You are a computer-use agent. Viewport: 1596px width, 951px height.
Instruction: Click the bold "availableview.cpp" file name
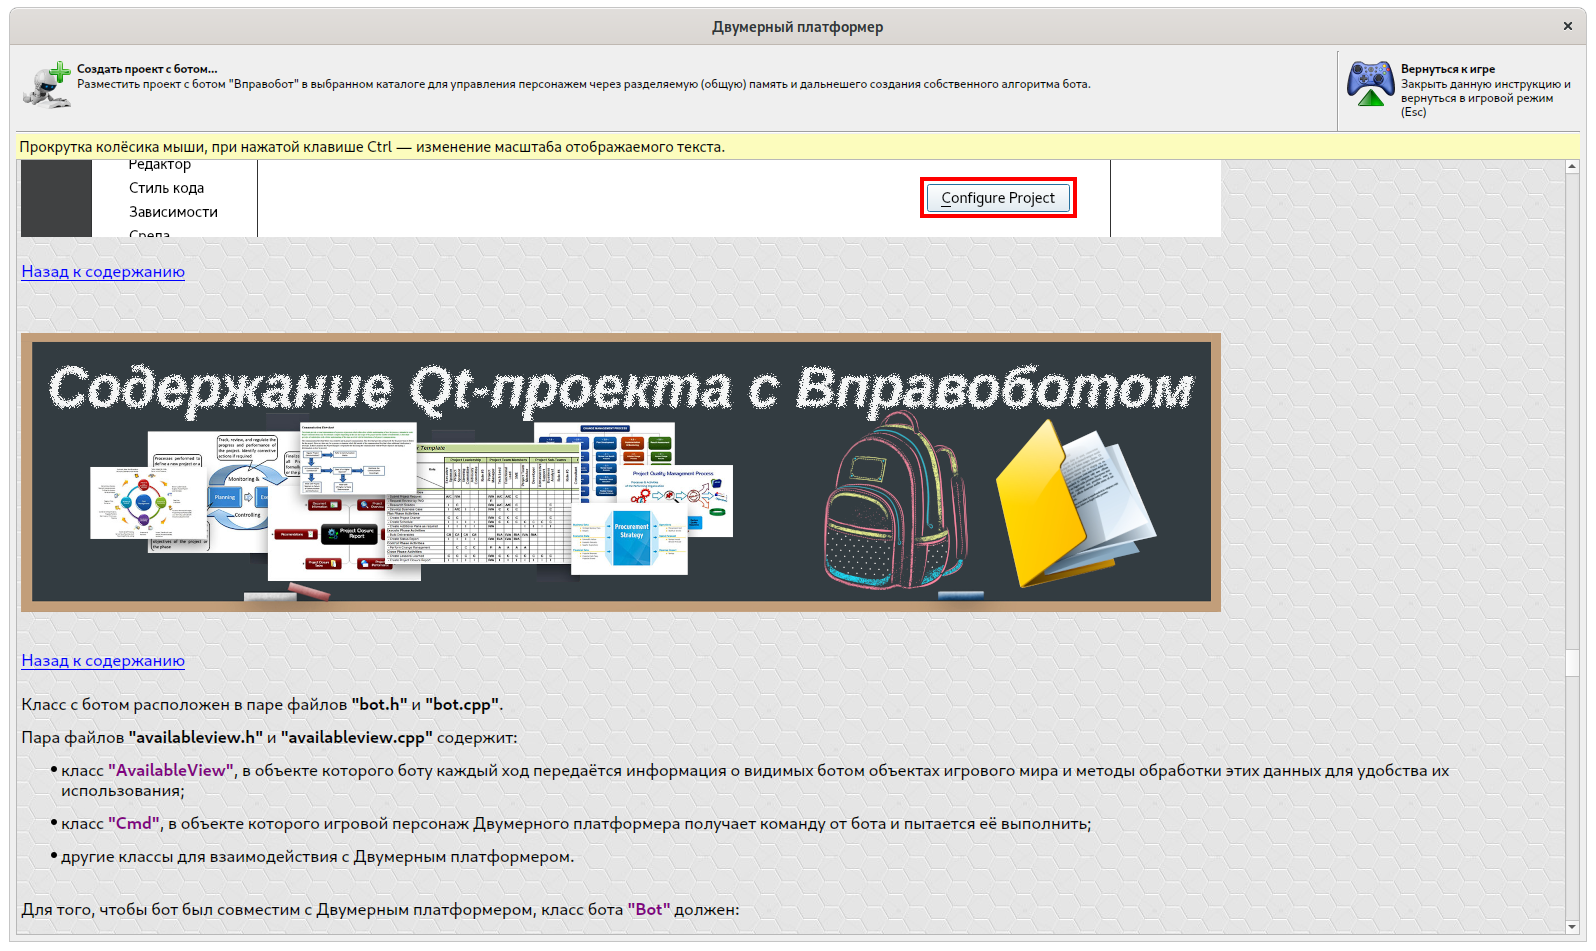tap(357, 737)
